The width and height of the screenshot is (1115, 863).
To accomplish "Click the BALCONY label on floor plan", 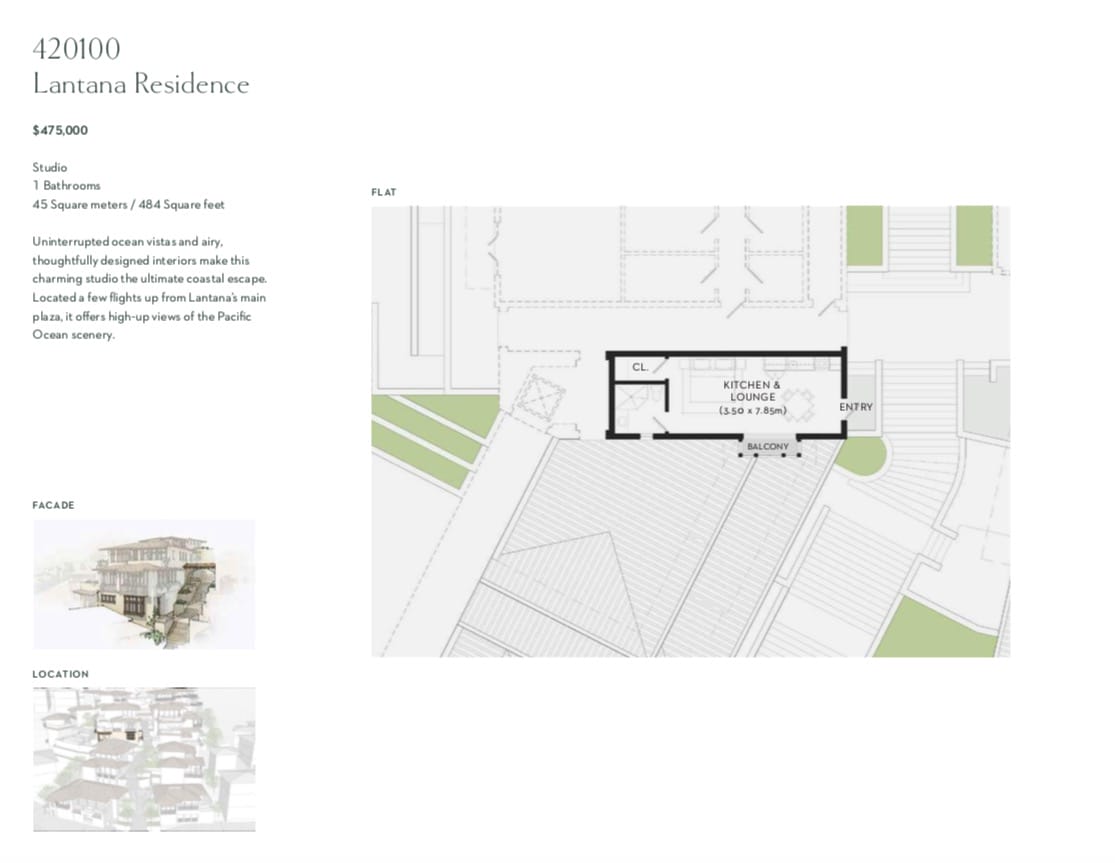I will [767, 446].
